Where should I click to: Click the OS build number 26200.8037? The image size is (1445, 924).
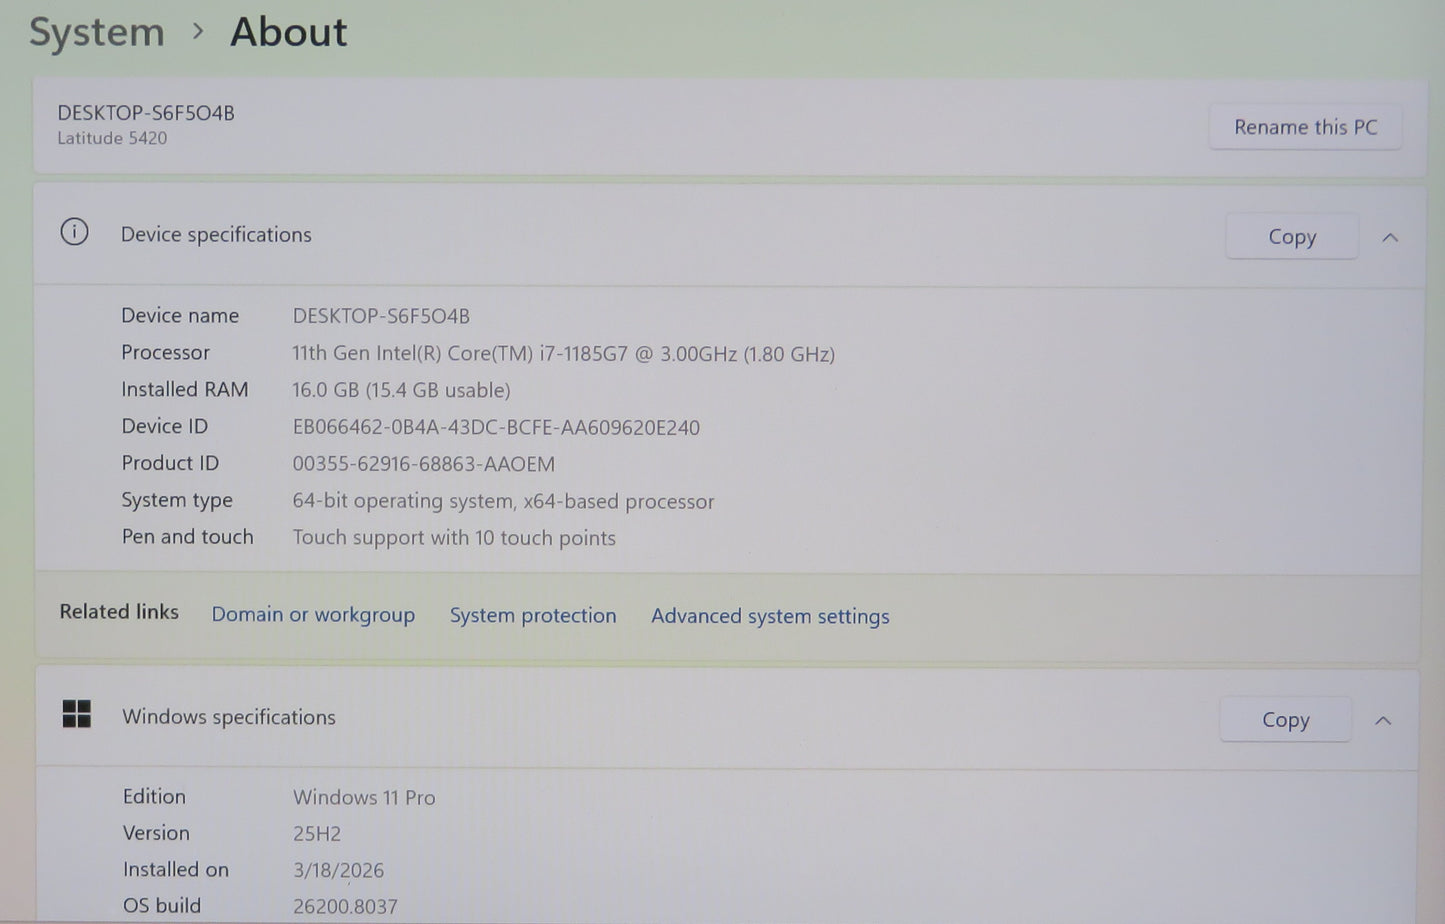(x=344, y=905)
